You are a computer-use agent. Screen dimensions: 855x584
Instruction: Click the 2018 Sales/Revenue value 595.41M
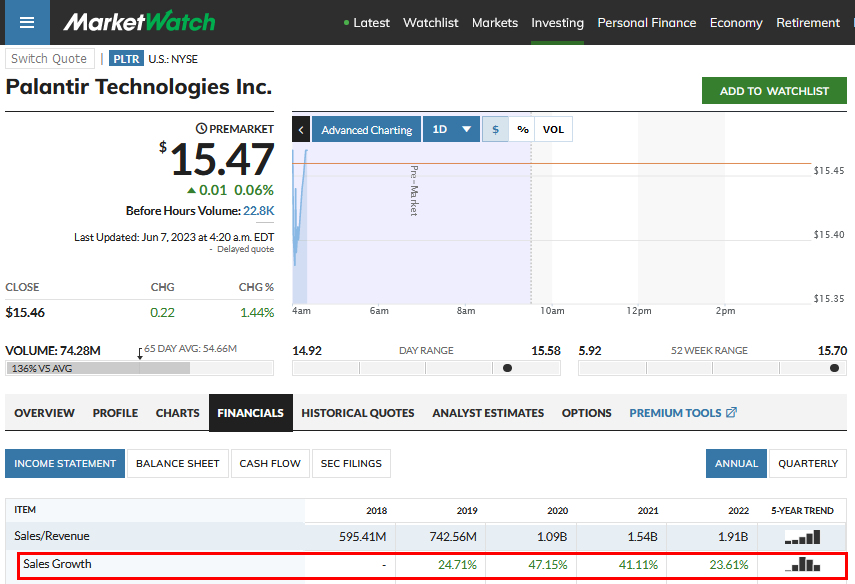pyautogui.click(x=363, y=537)
